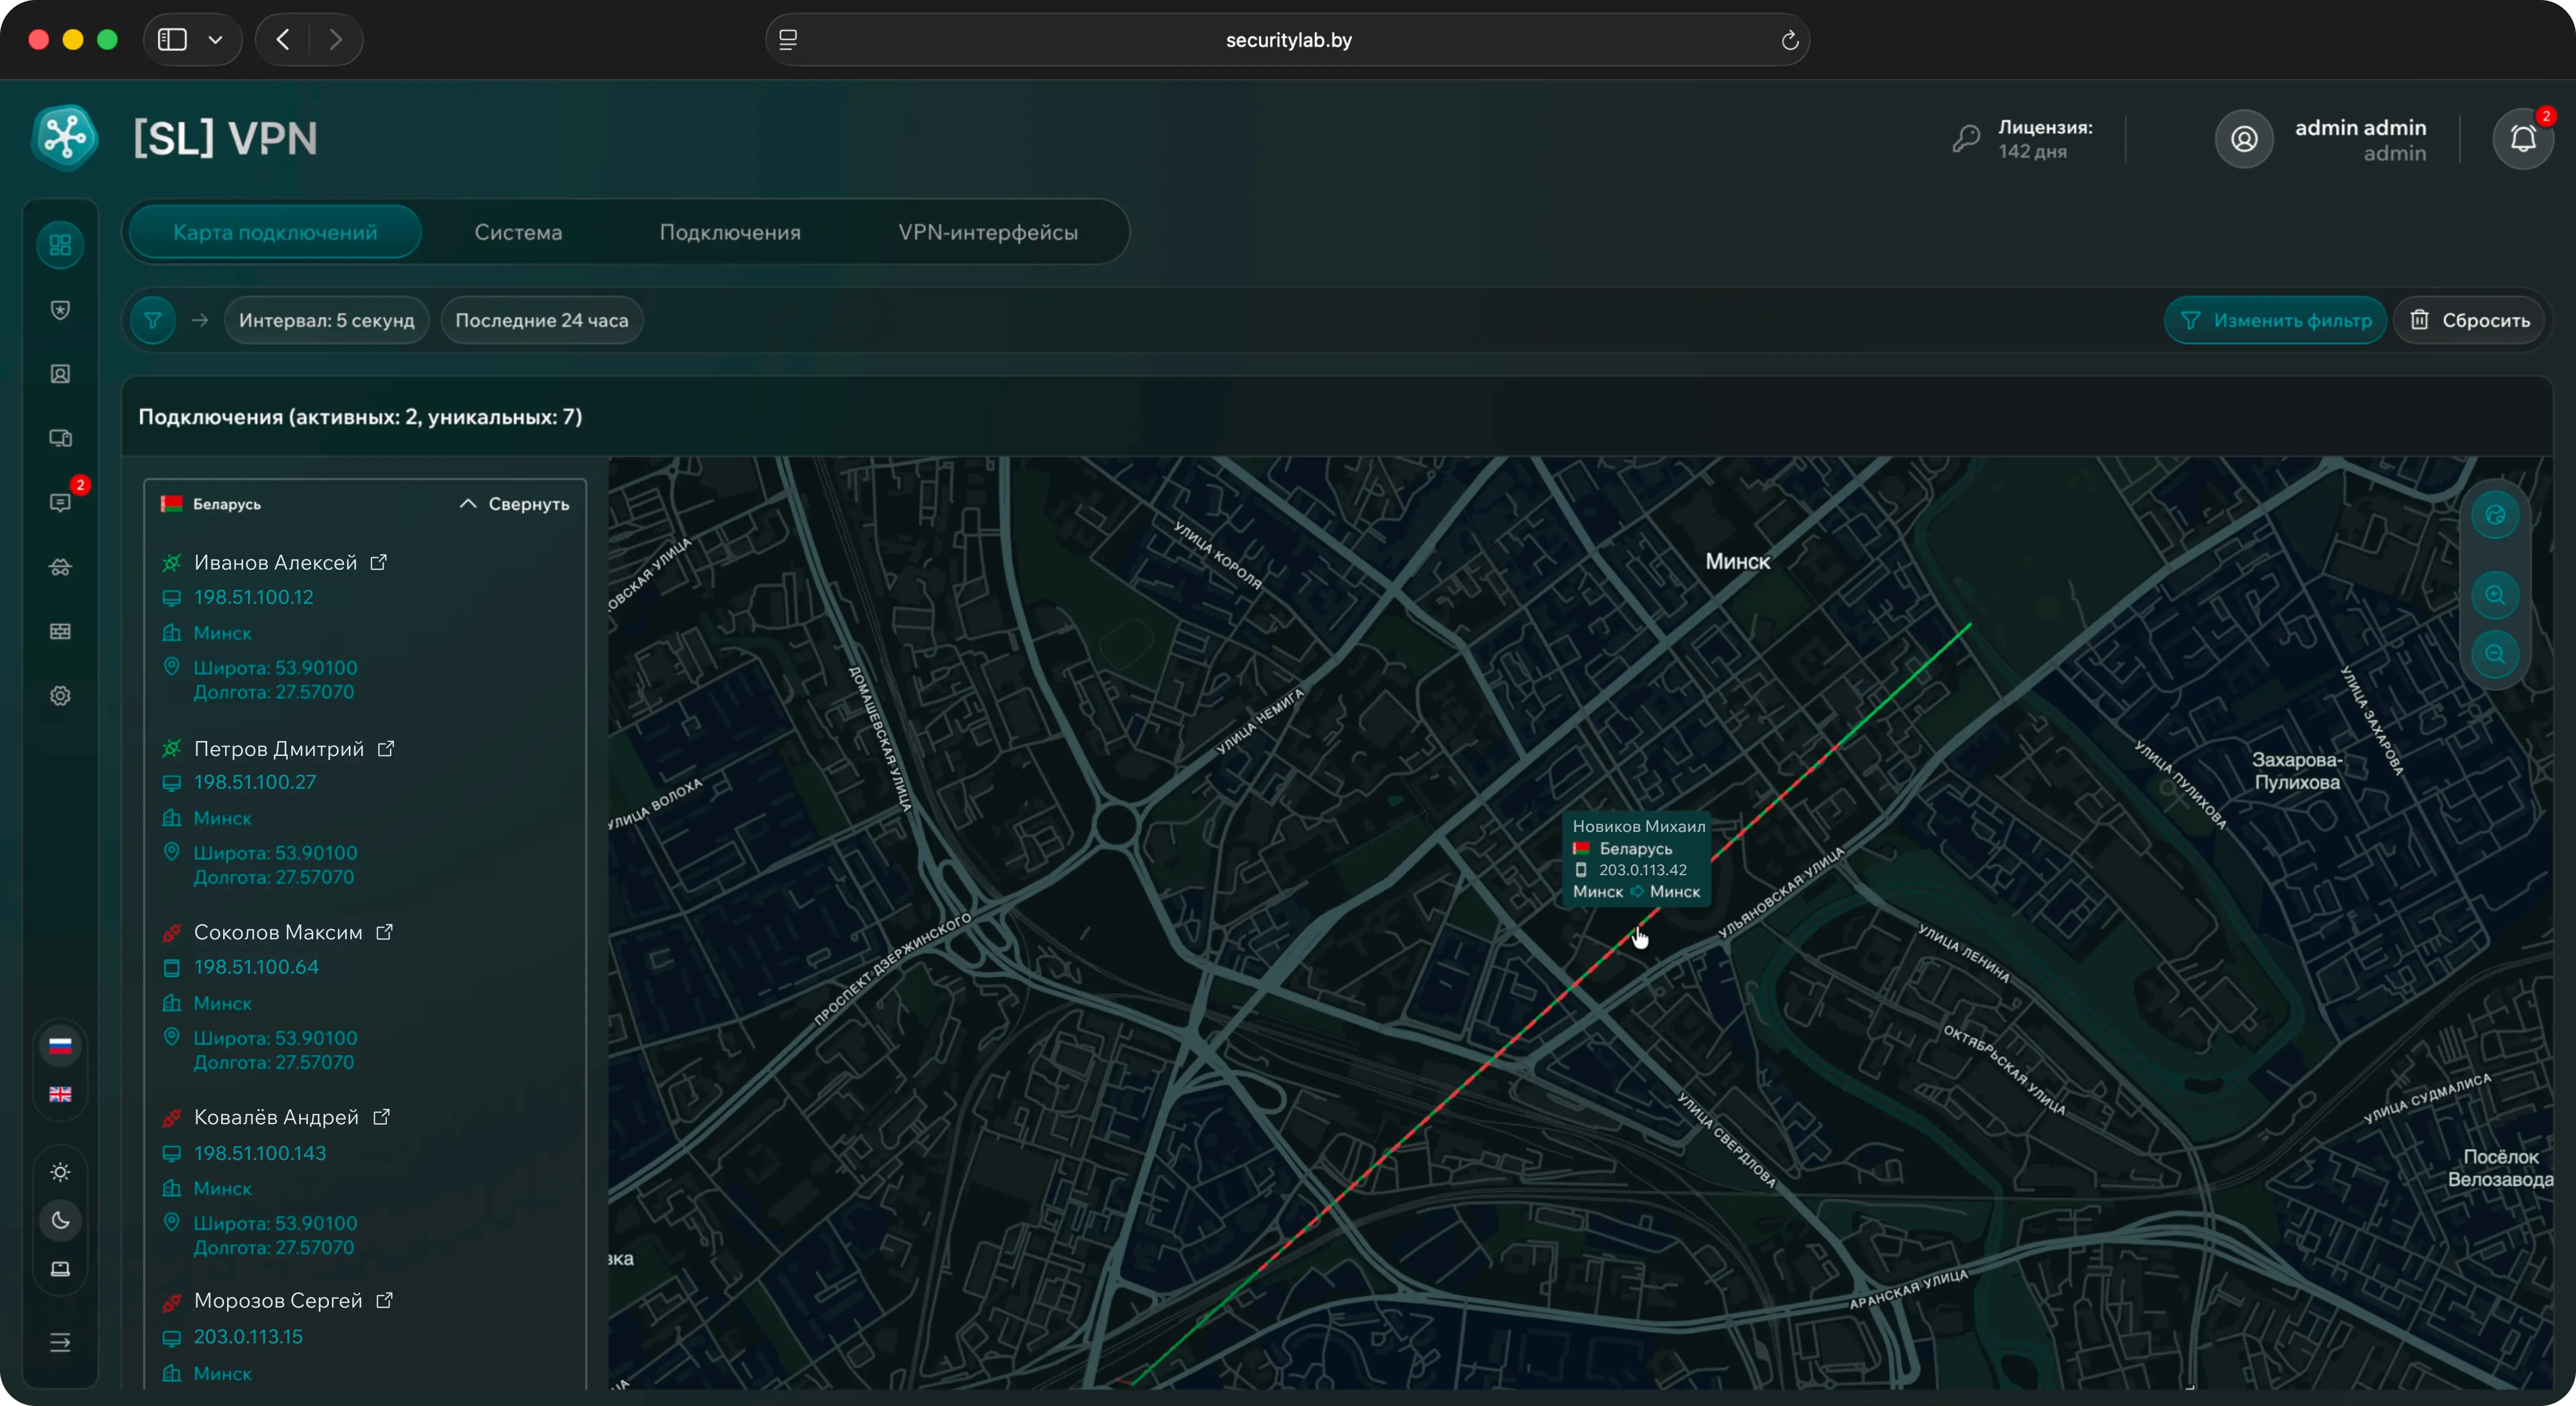
Task: Click Иванов Алексей green connection status icon
Action: (171, 563)
